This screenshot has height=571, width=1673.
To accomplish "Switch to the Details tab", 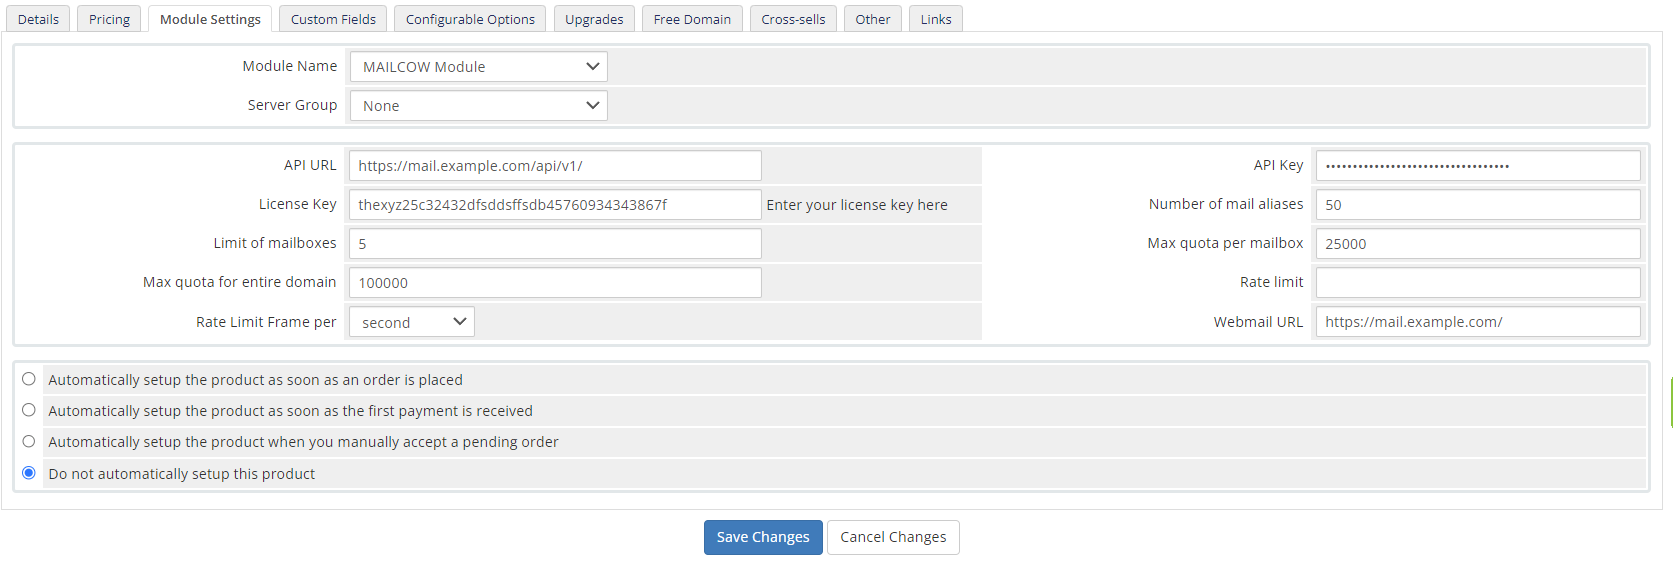I will (x=38, y=19).
